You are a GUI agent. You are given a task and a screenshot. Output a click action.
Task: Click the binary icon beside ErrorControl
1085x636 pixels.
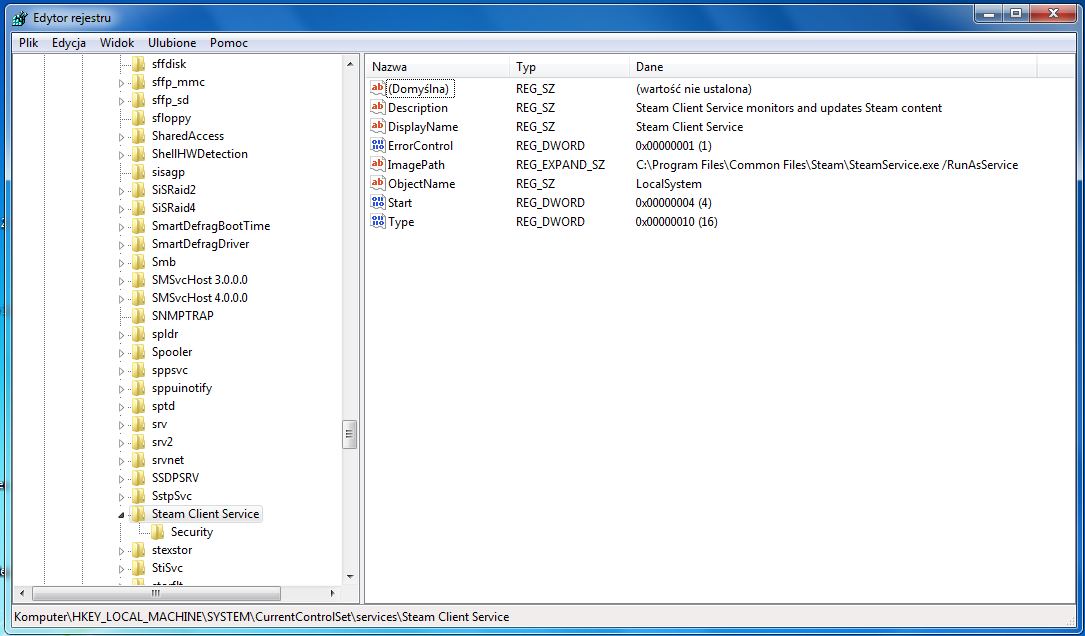click(378, 145)
